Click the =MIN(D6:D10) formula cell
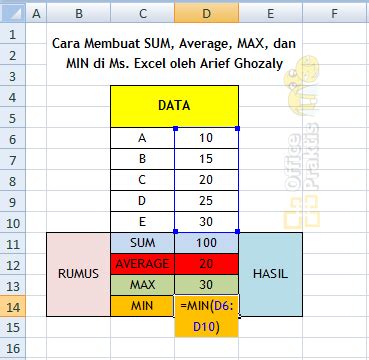Screen dimensions: 369x360 206,316
